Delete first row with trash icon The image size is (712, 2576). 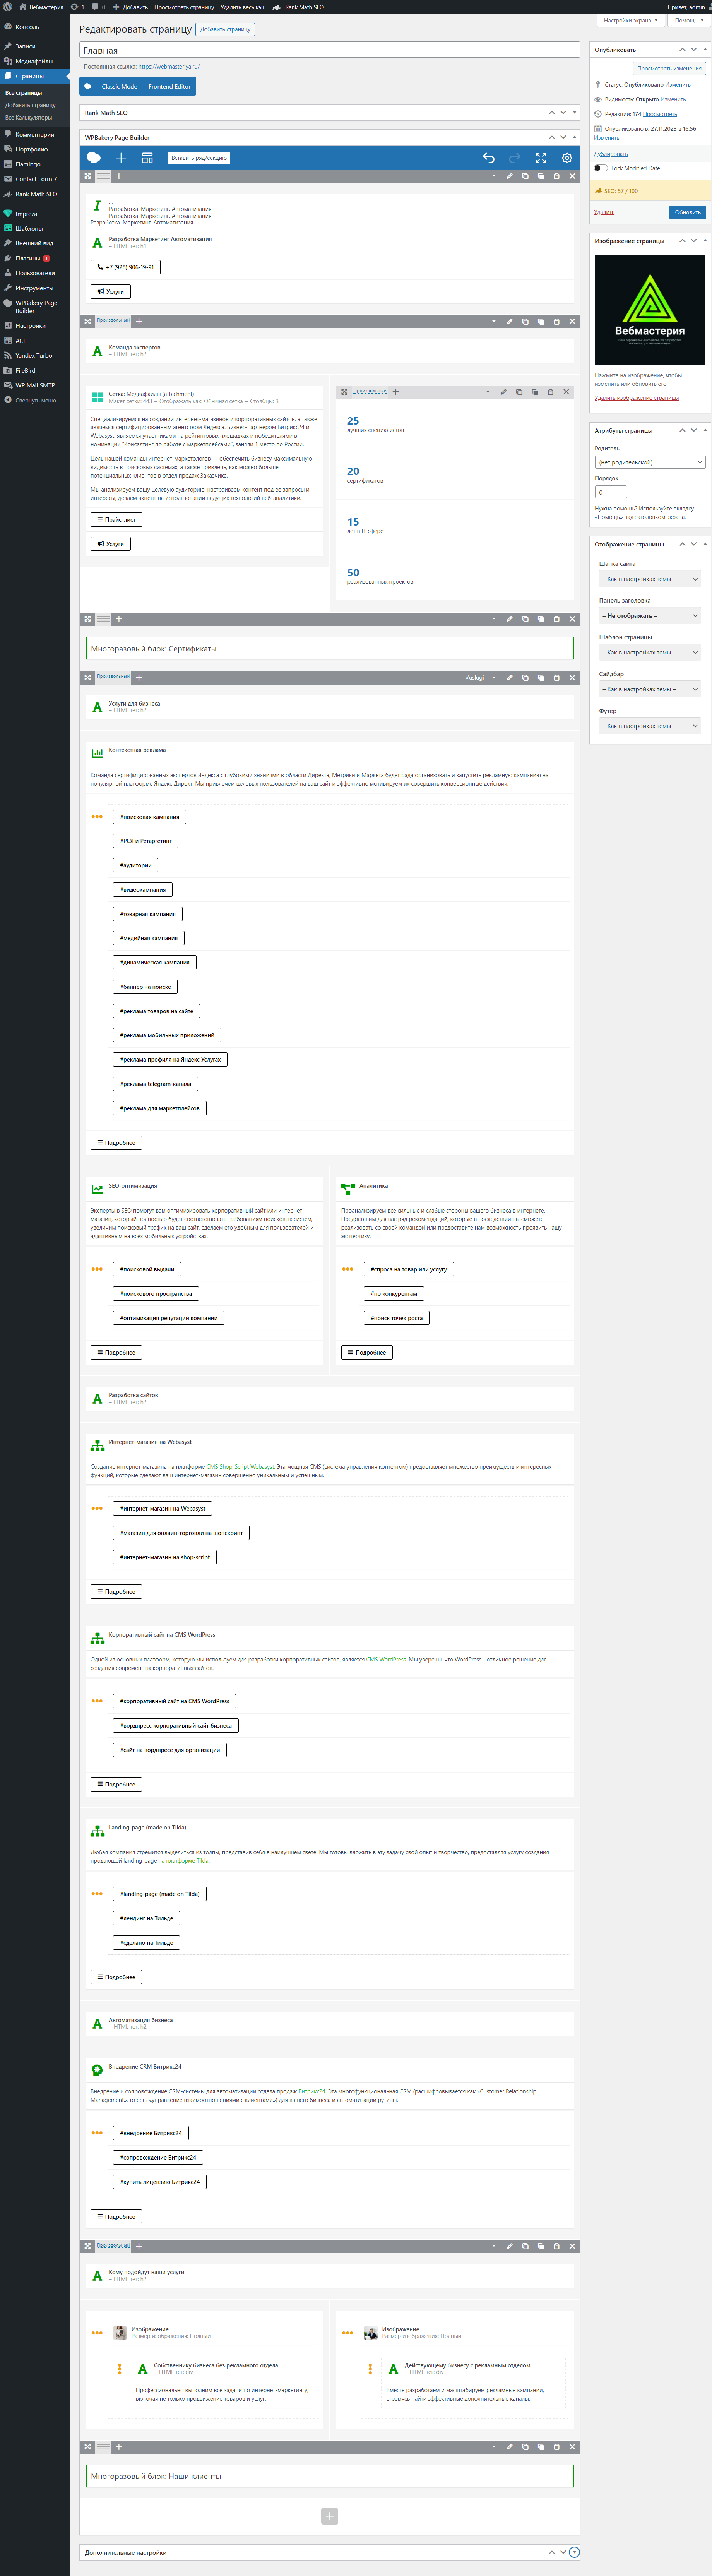(556, 176)
